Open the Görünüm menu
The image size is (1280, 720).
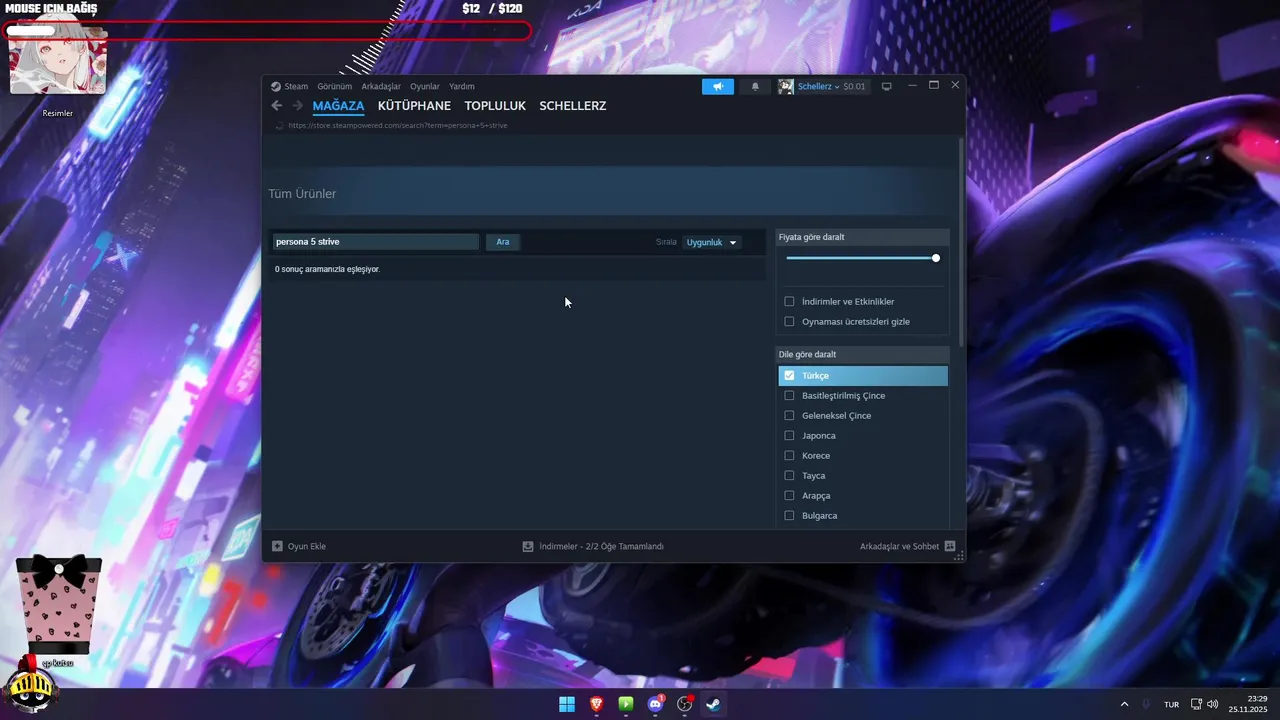334,86
